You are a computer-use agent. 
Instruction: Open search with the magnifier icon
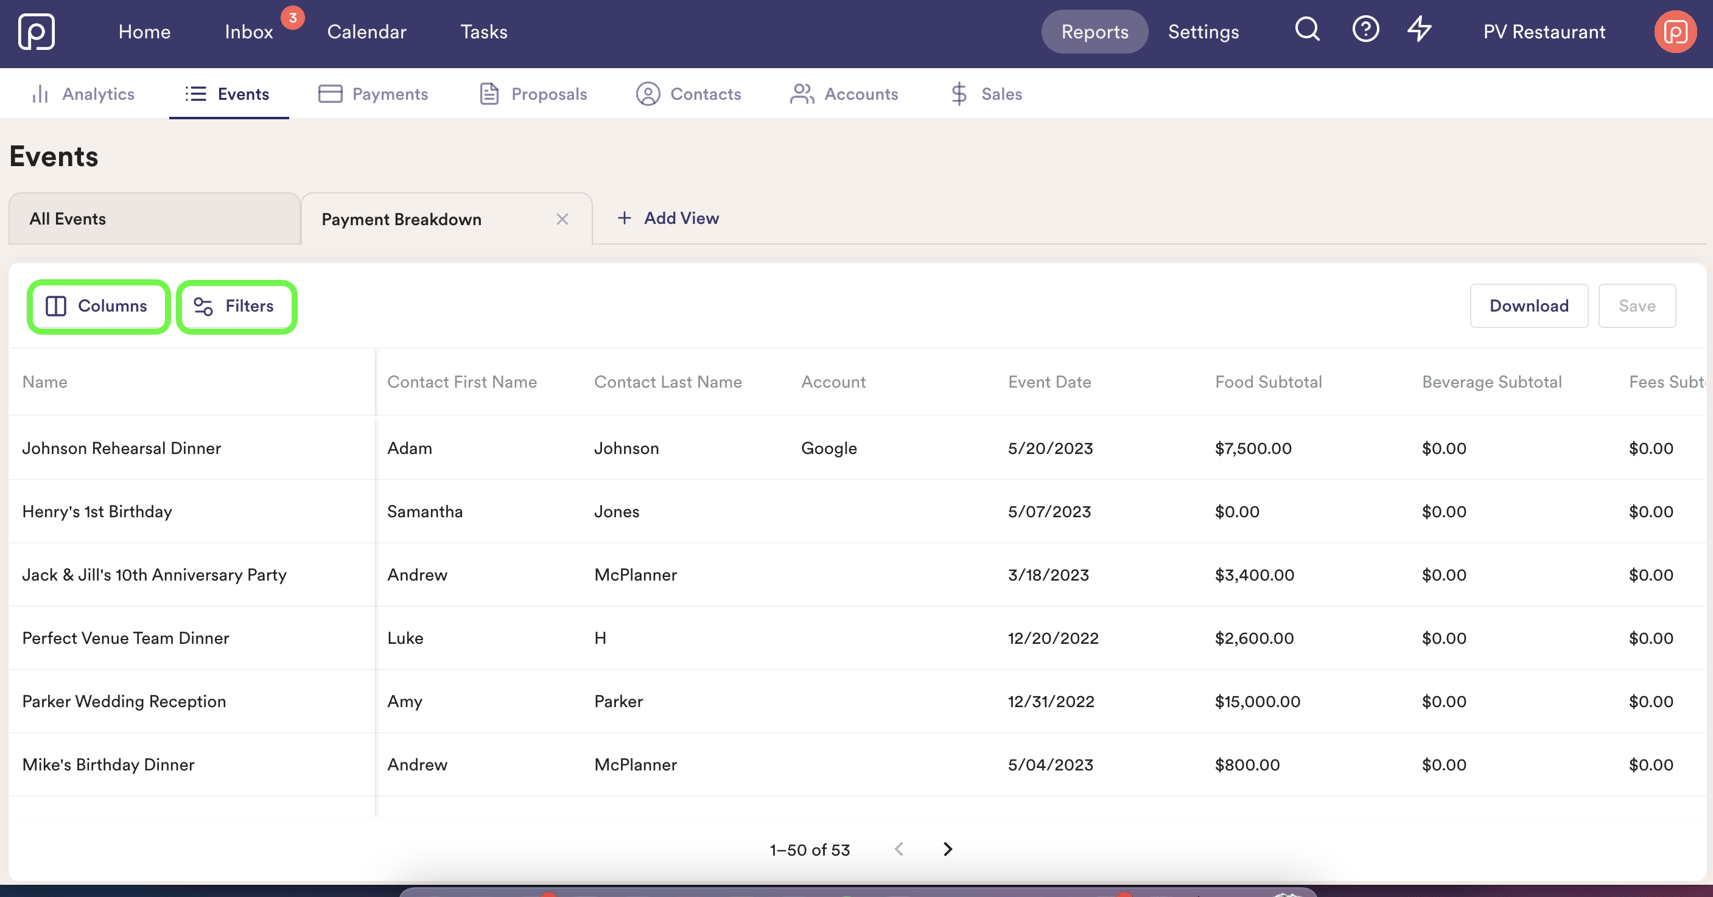1307,30
